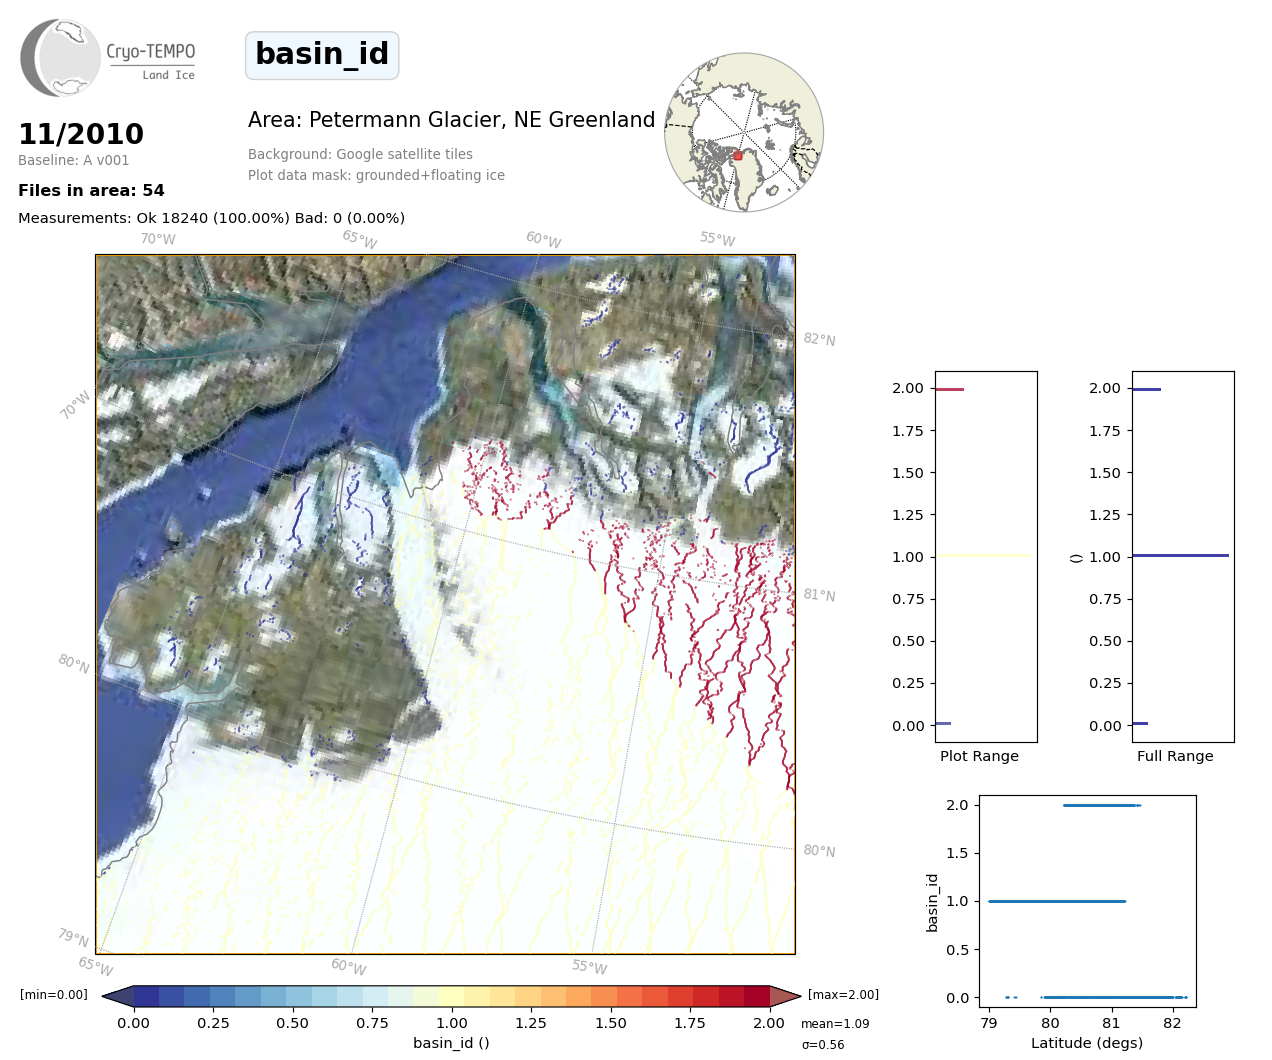Click the 'Full Range' label

[x=1175, y=756]
